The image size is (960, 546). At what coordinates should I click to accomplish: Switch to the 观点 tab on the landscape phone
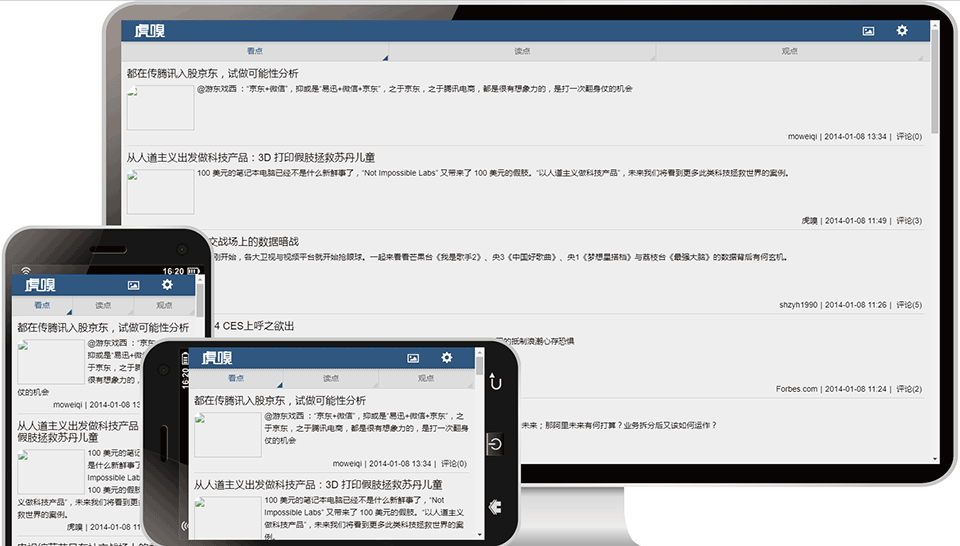point(426,378)
